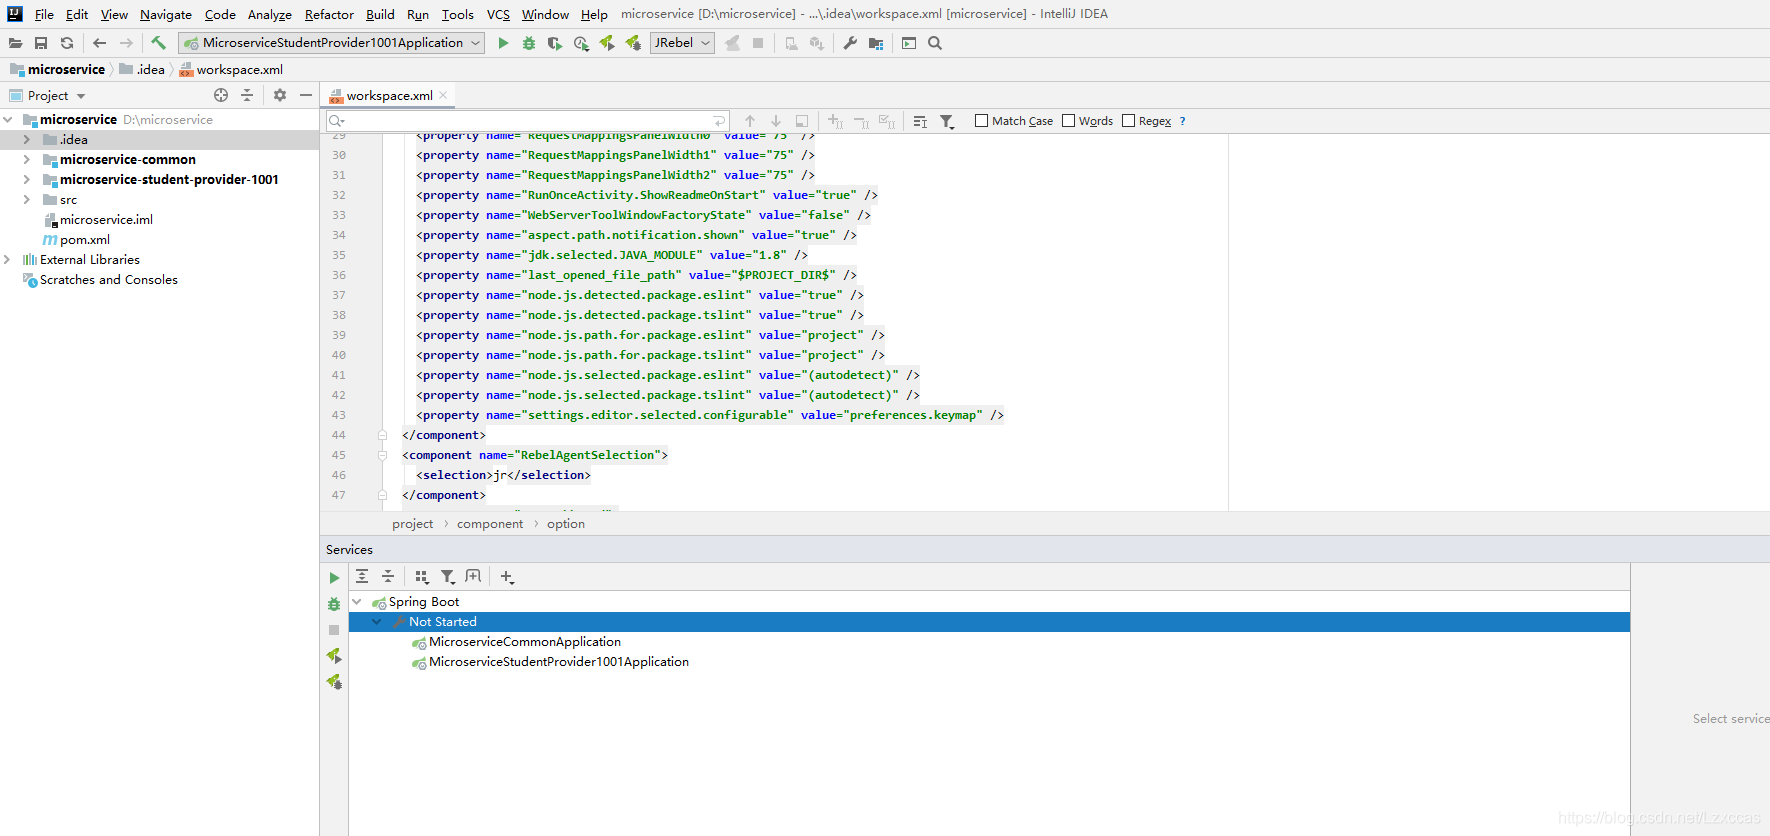The image size is (1770, 836).
Task: Add a service with the plus button
Action: [507, 576]
